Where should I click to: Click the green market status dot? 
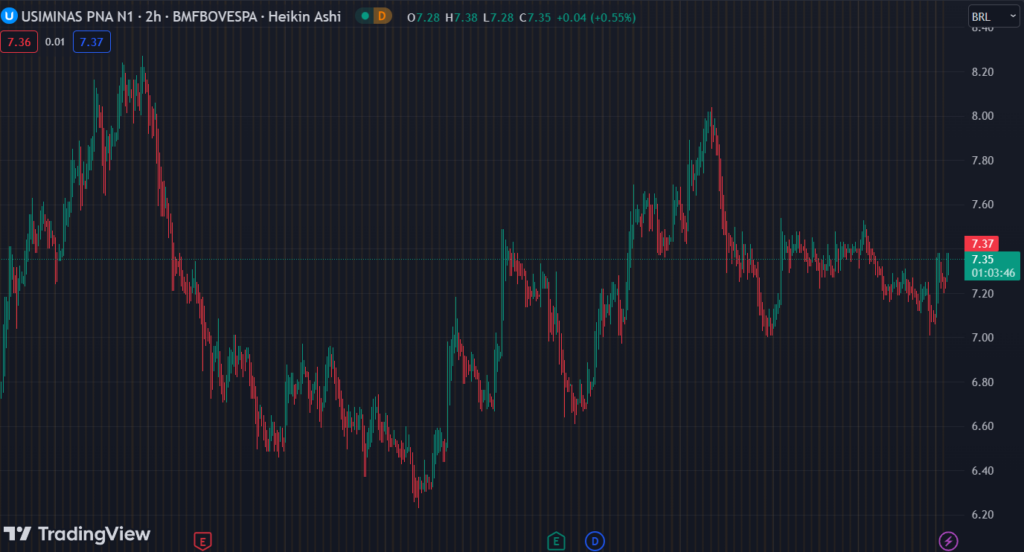click(x=365, y=16)
